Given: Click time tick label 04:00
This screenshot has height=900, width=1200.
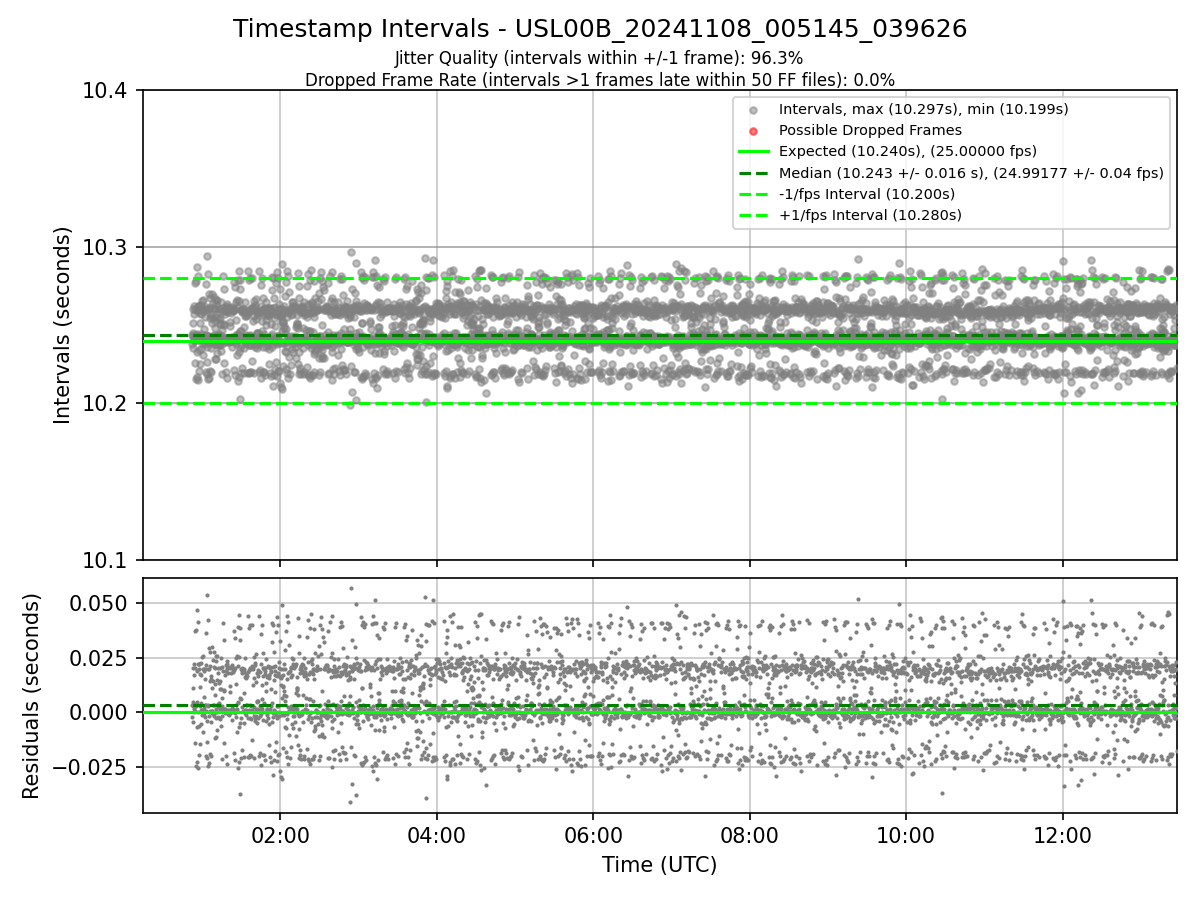Looking at the screenshot, I should (x=436, y=835).
